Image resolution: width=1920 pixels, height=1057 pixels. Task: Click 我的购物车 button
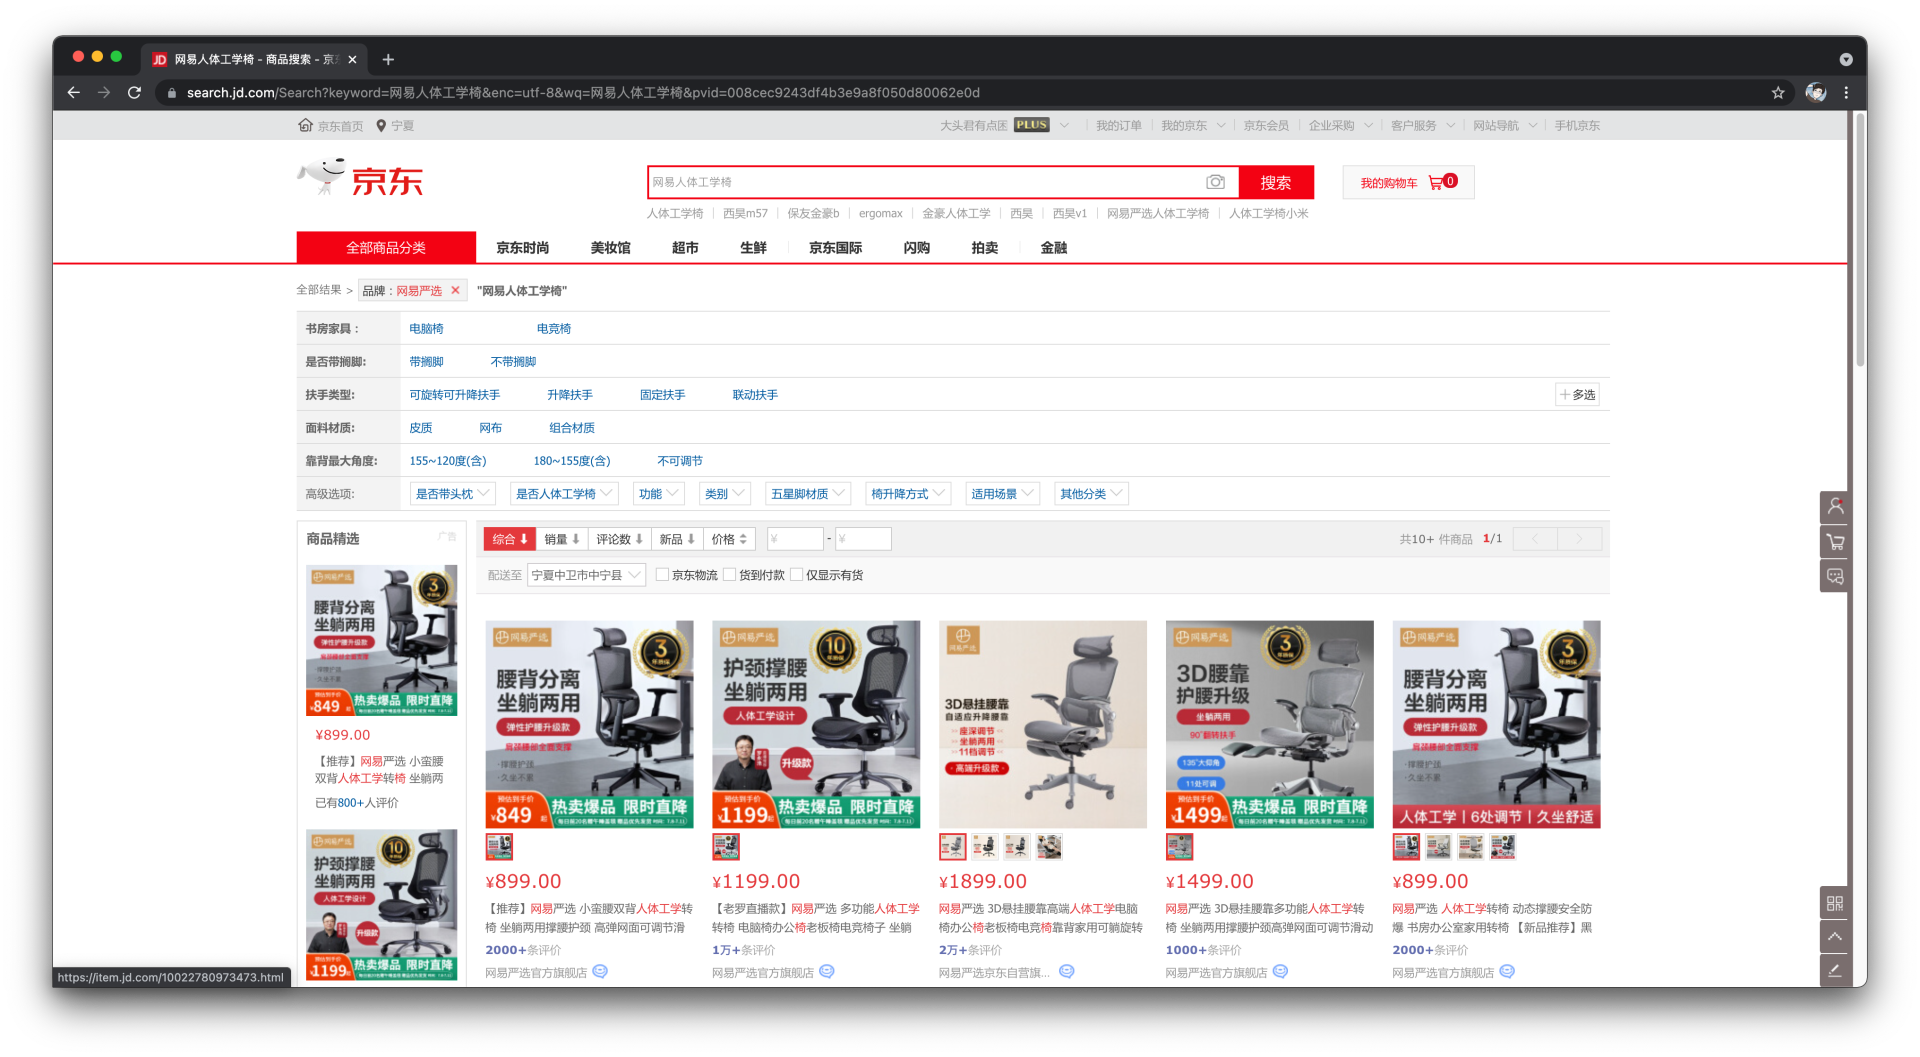pyautogui.click(x=1408, y=182)
